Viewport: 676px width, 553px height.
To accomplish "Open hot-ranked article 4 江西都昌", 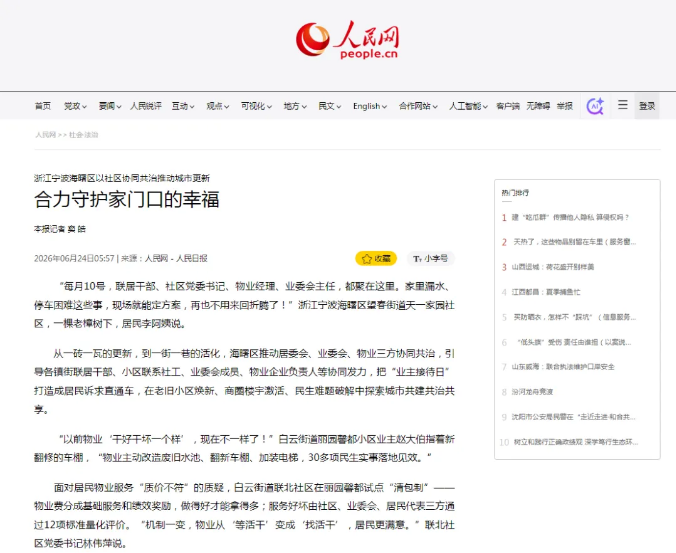I will click(x=546, y=292).
